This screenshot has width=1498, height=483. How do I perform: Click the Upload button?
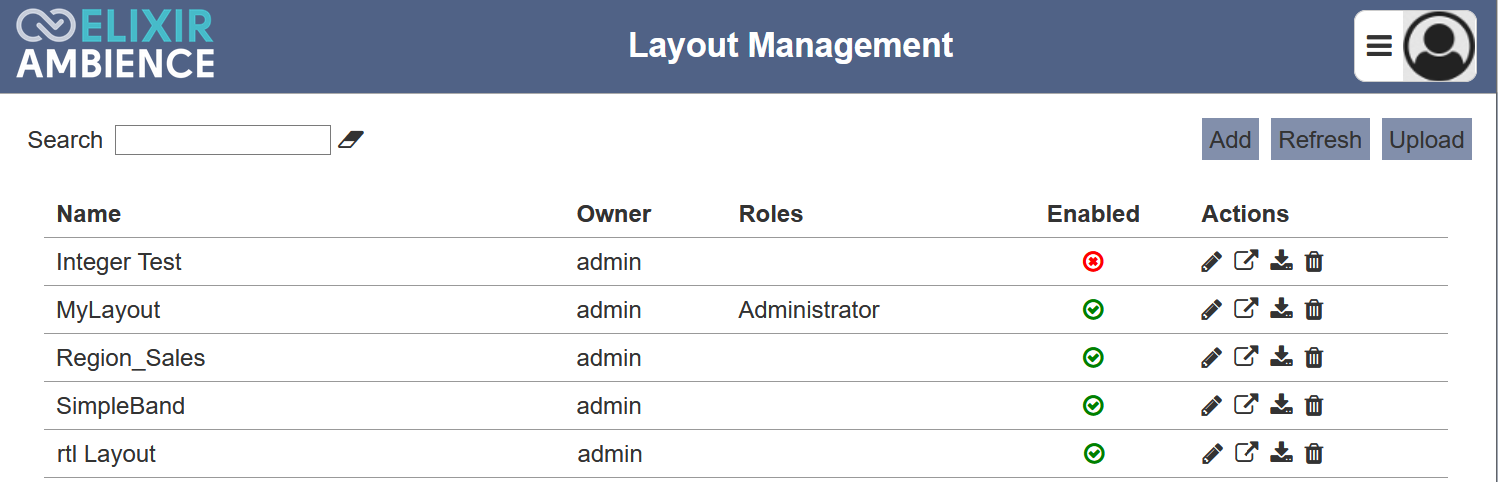pos(1427,139)
